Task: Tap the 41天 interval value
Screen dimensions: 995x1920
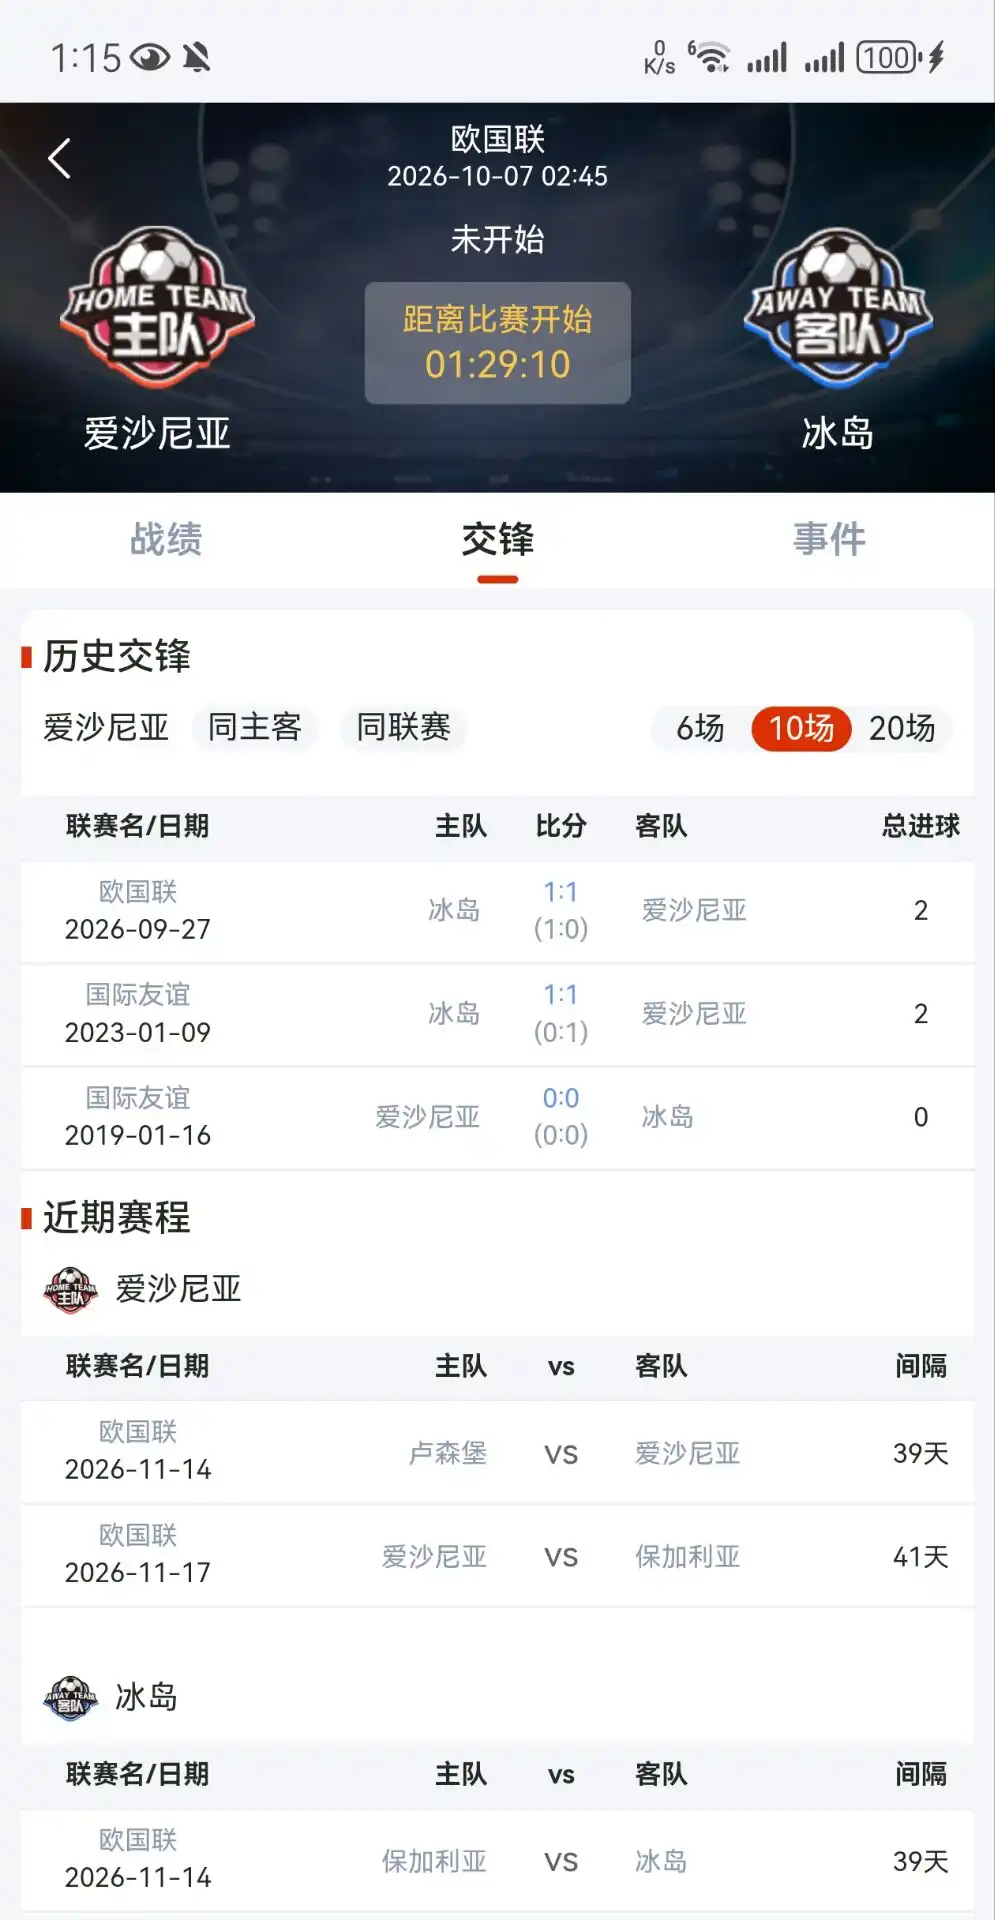Action: (920, 1557)
